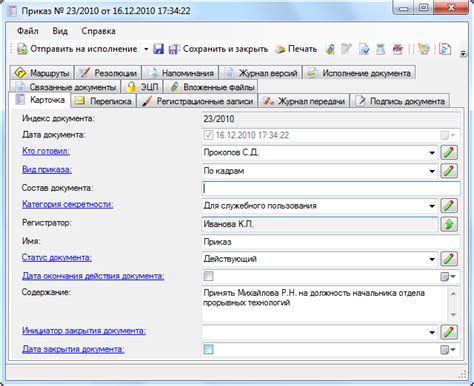
Task: Click the refresh document icon at toolbar end
Action: tap(445, 49)
